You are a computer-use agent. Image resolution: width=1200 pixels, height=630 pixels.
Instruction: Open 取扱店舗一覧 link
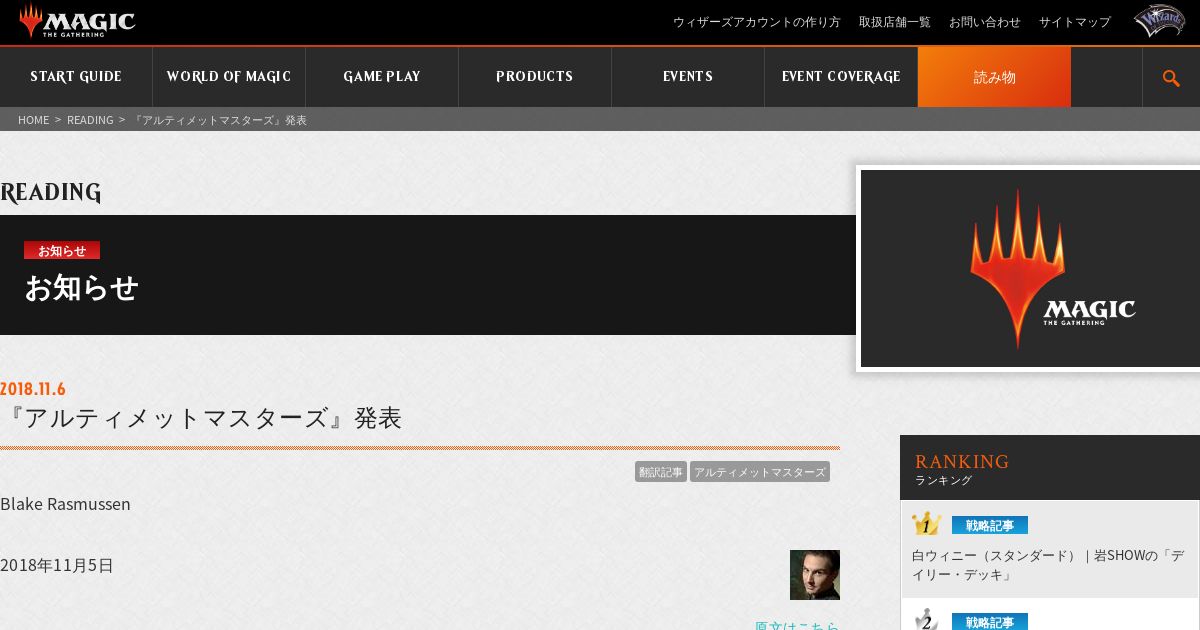[895, 22]
